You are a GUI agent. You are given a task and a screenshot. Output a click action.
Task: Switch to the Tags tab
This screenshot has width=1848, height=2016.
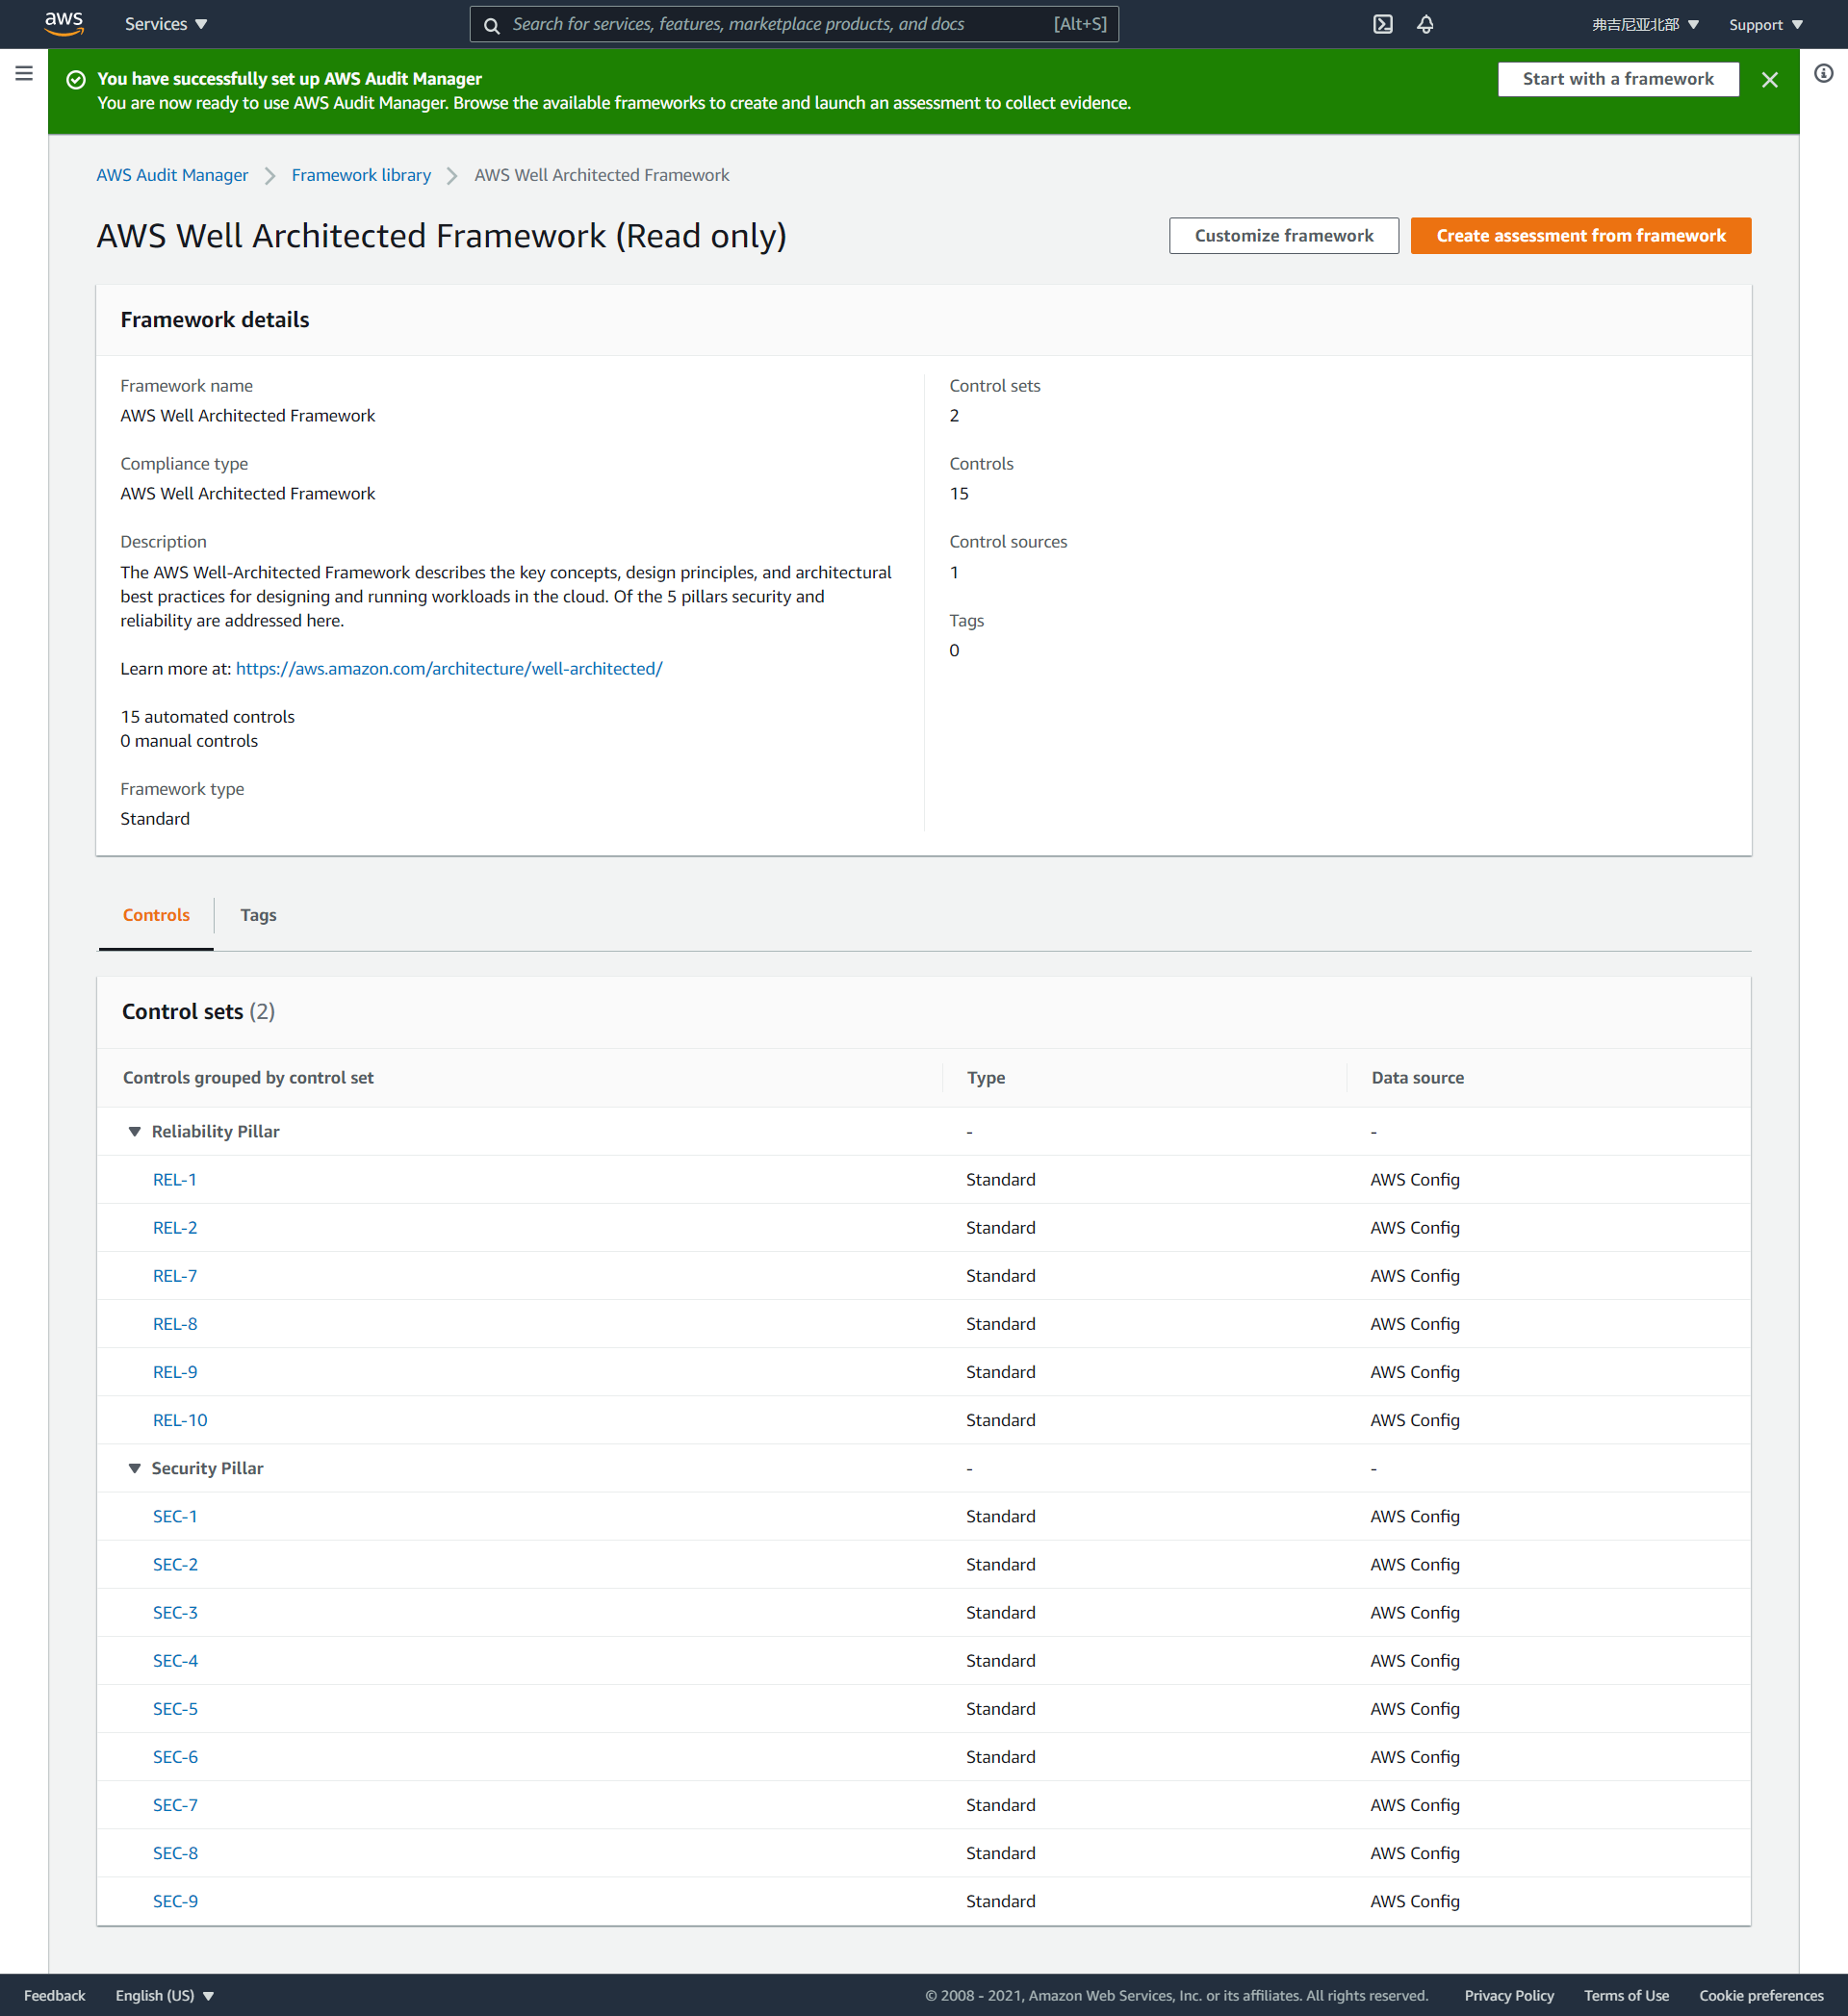click(258, 915)
